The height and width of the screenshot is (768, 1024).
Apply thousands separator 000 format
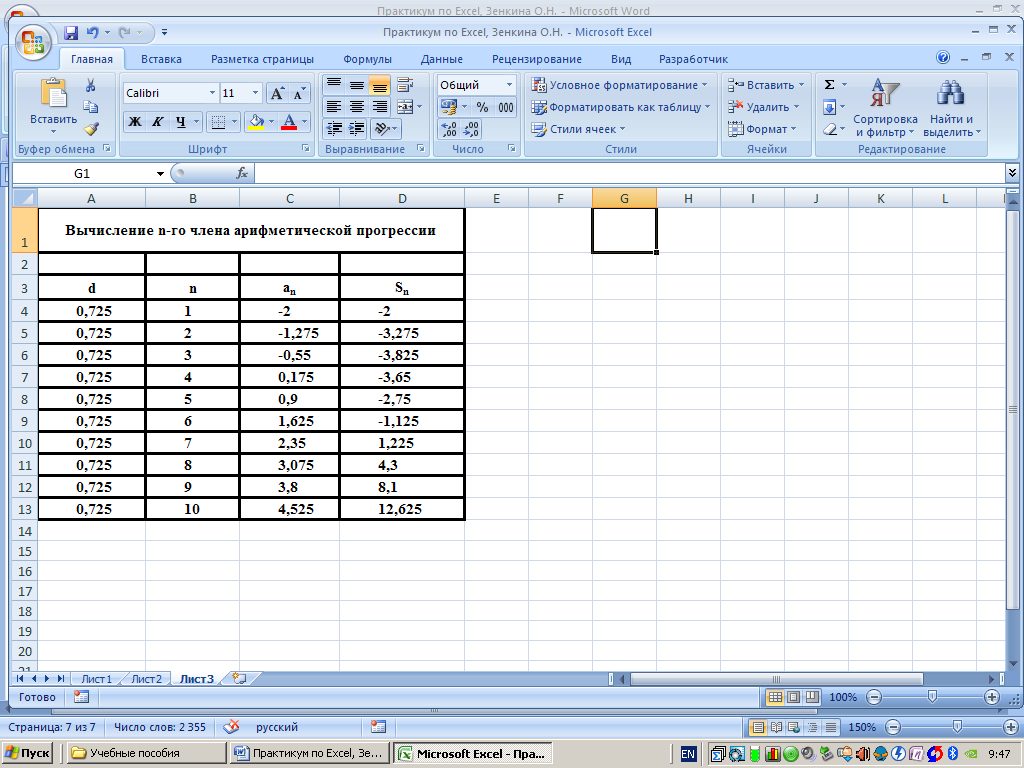505,107
